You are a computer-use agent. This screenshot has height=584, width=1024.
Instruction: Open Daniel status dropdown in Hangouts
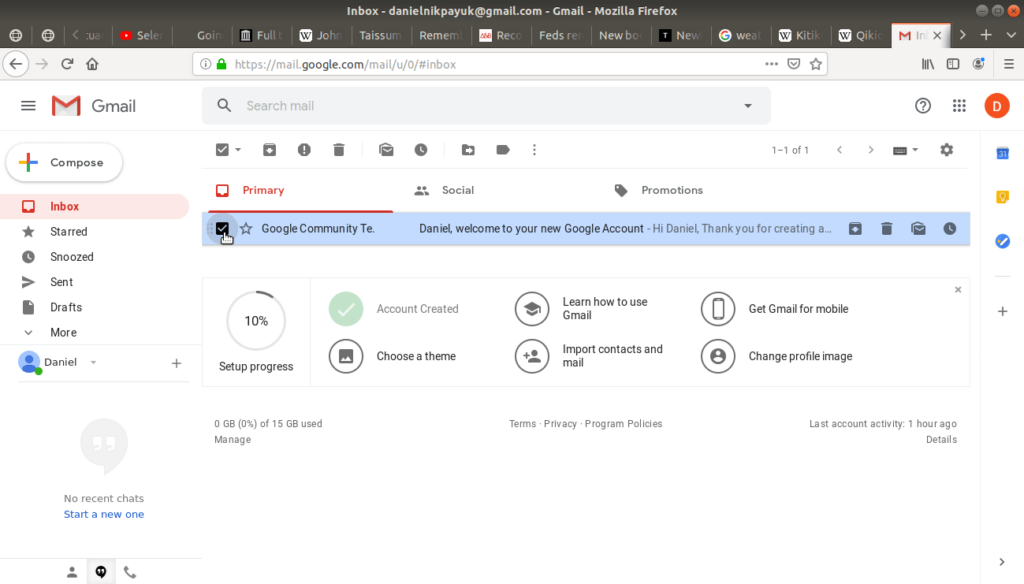pos(93,362)
